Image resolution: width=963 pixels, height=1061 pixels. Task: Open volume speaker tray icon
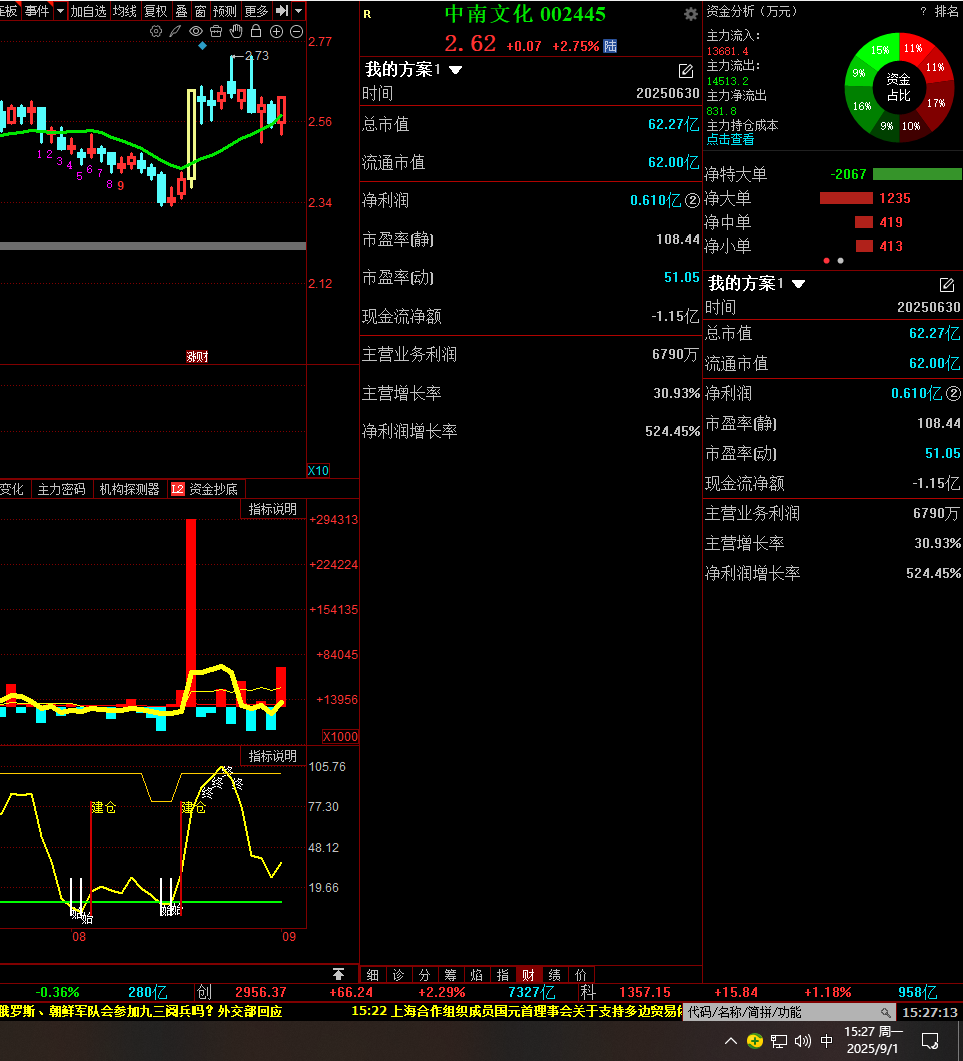(803, 1041)
